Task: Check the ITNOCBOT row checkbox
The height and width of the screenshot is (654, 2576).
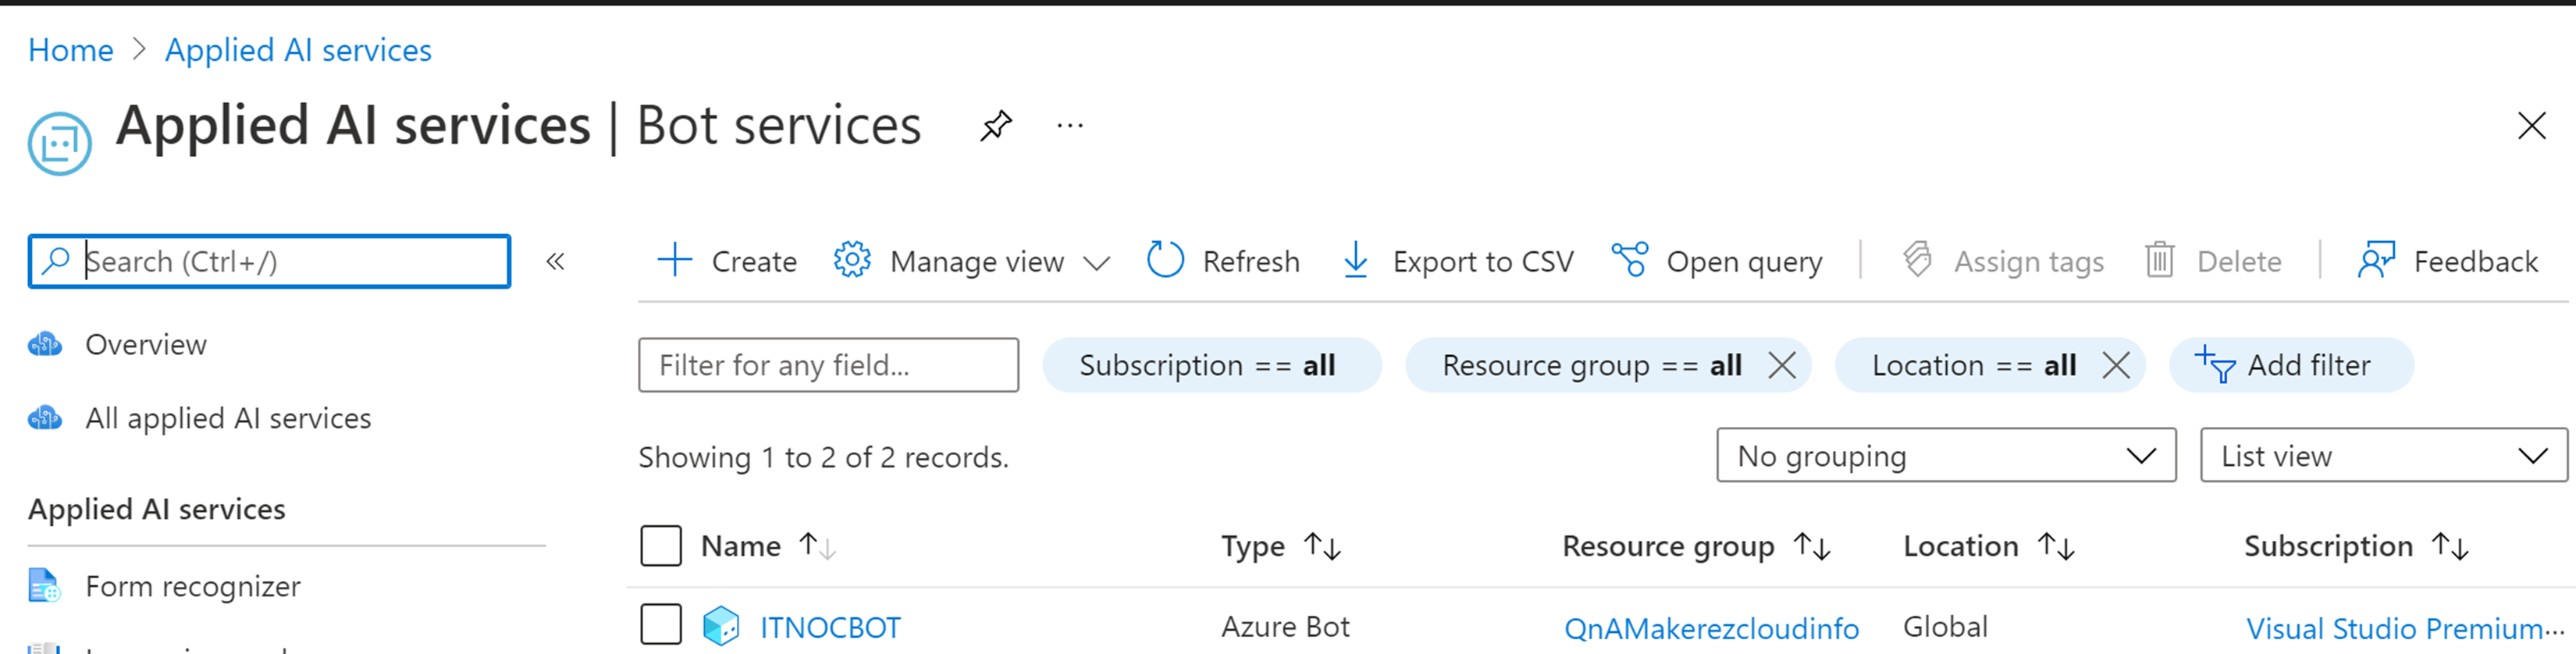Action: [x=661, y=625]
